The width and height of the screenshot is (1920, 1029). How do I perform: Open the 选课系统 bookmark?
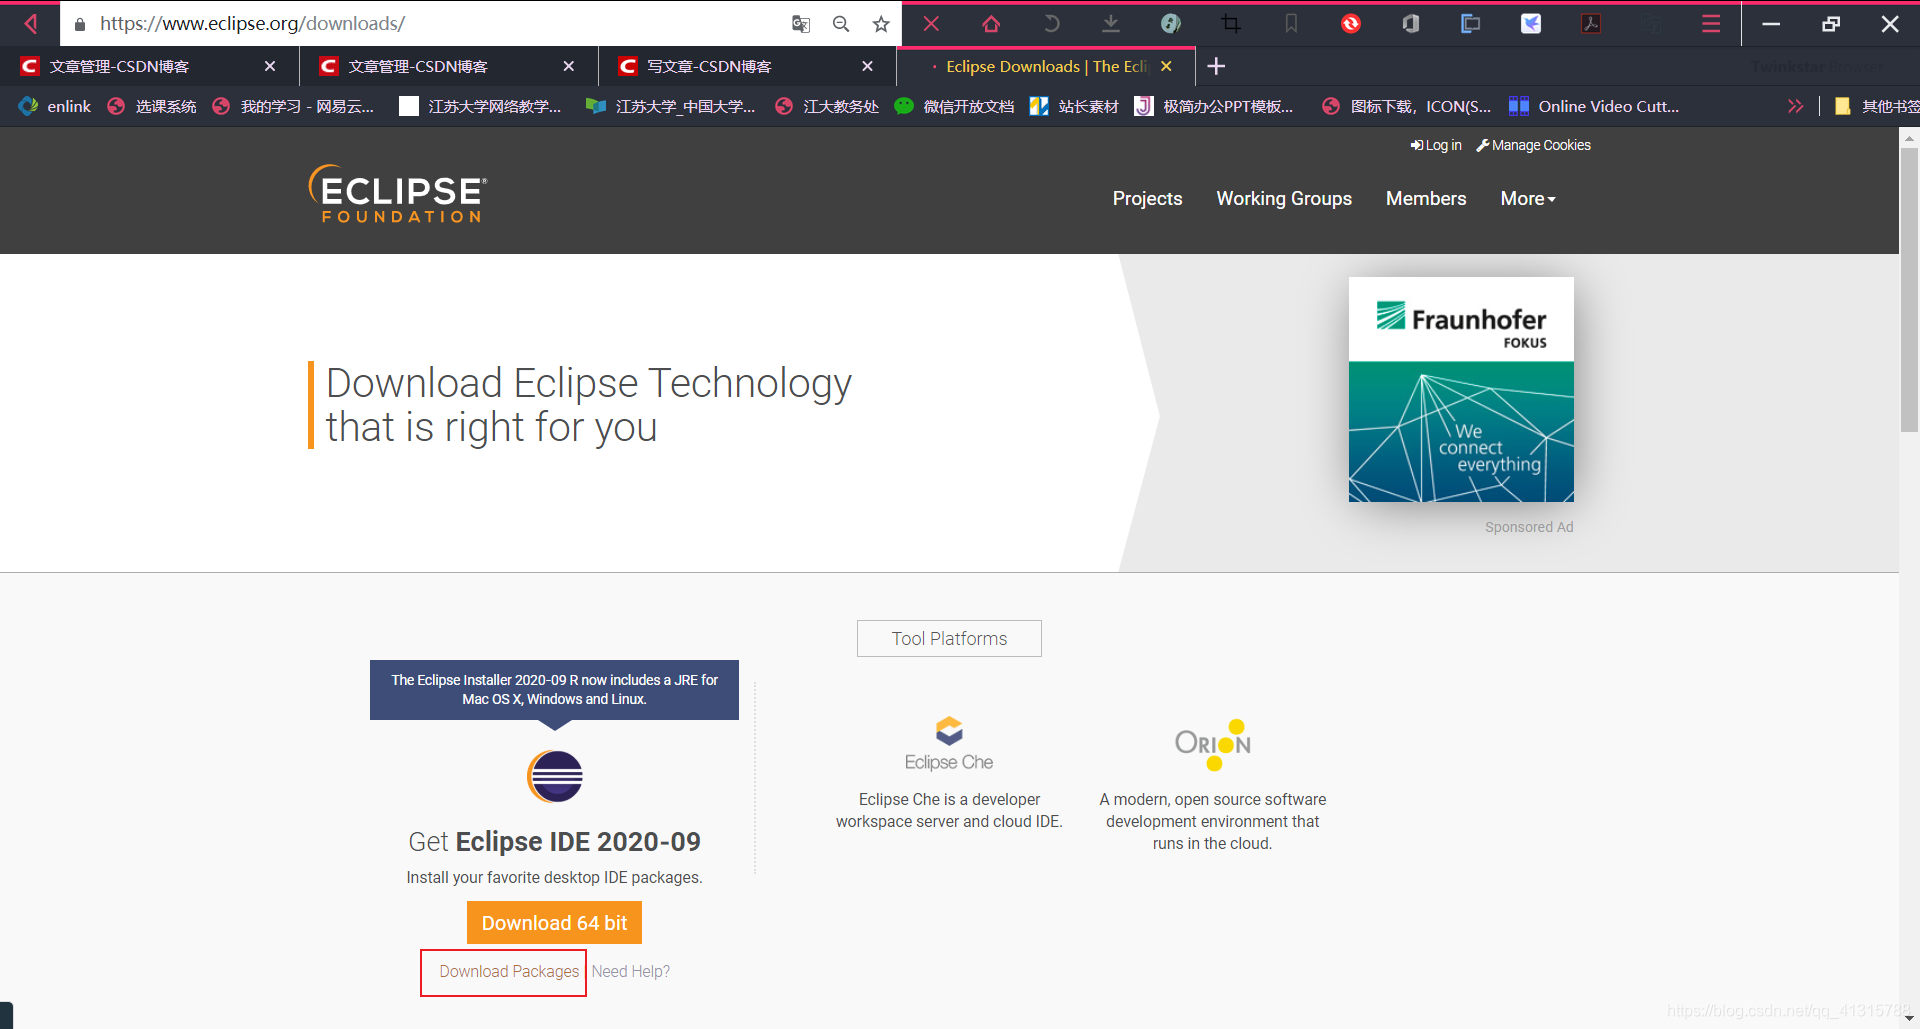[152, 106]
